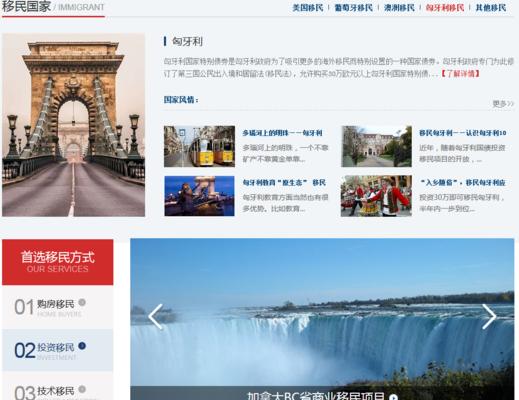Select 02 投资移民 service item

(x=58, y=350)
